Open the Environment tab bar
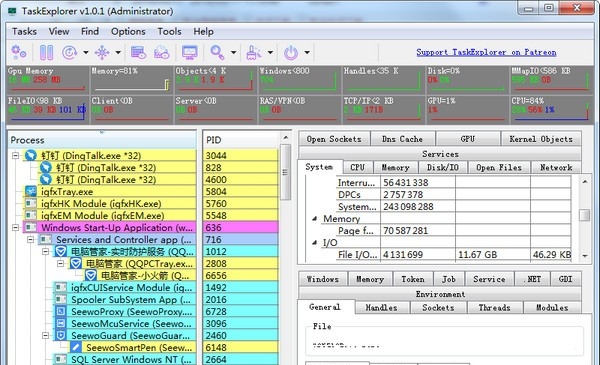The image size is (600, 365). pos(440,294)
